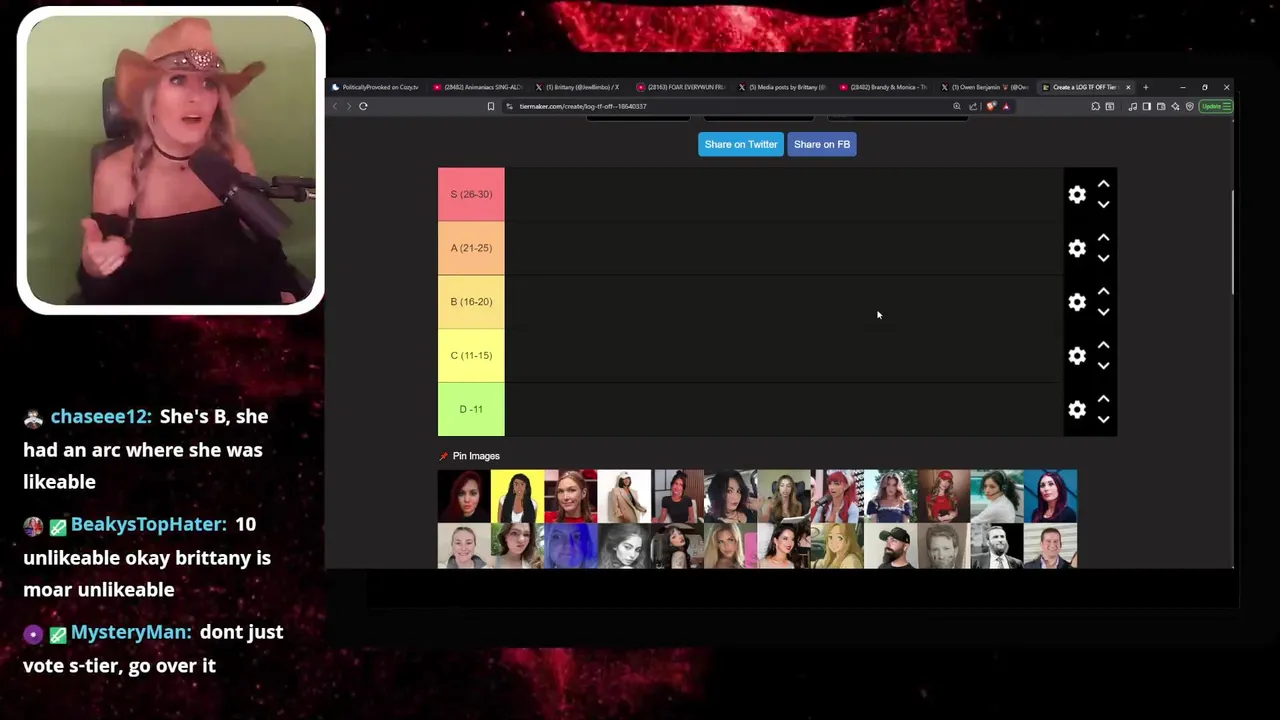Click Share on Twitter button
The height and width of the screenshot is (720, 1280).
point(741,144)
